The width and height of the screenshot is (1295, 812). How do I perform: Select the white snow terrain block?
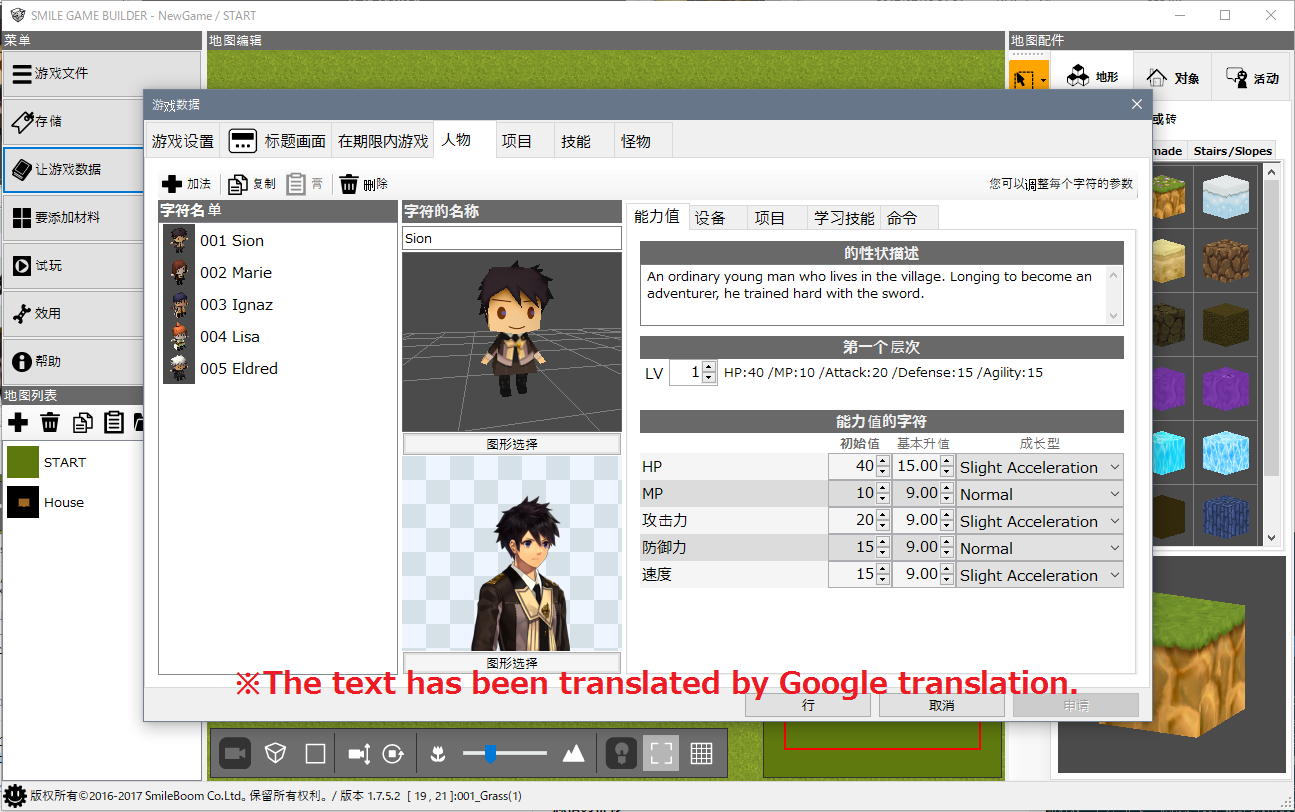(1225, 198)
